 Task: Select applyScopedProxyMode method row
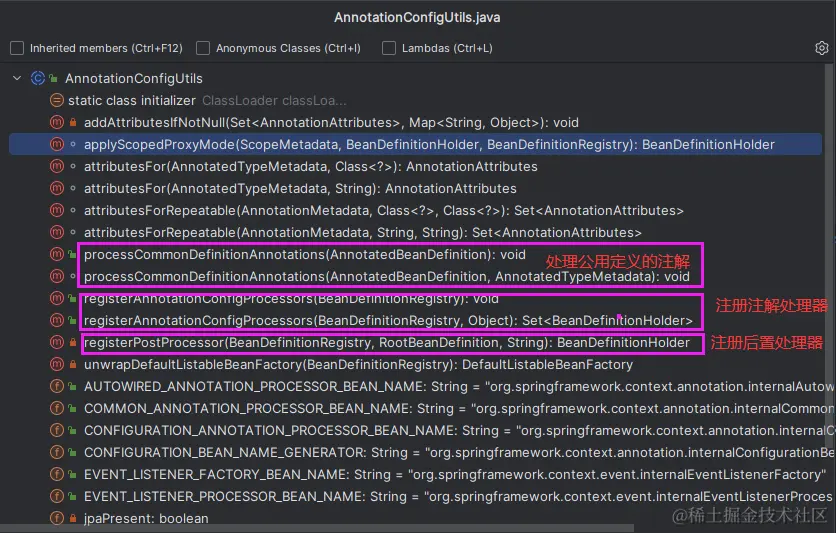415,144
